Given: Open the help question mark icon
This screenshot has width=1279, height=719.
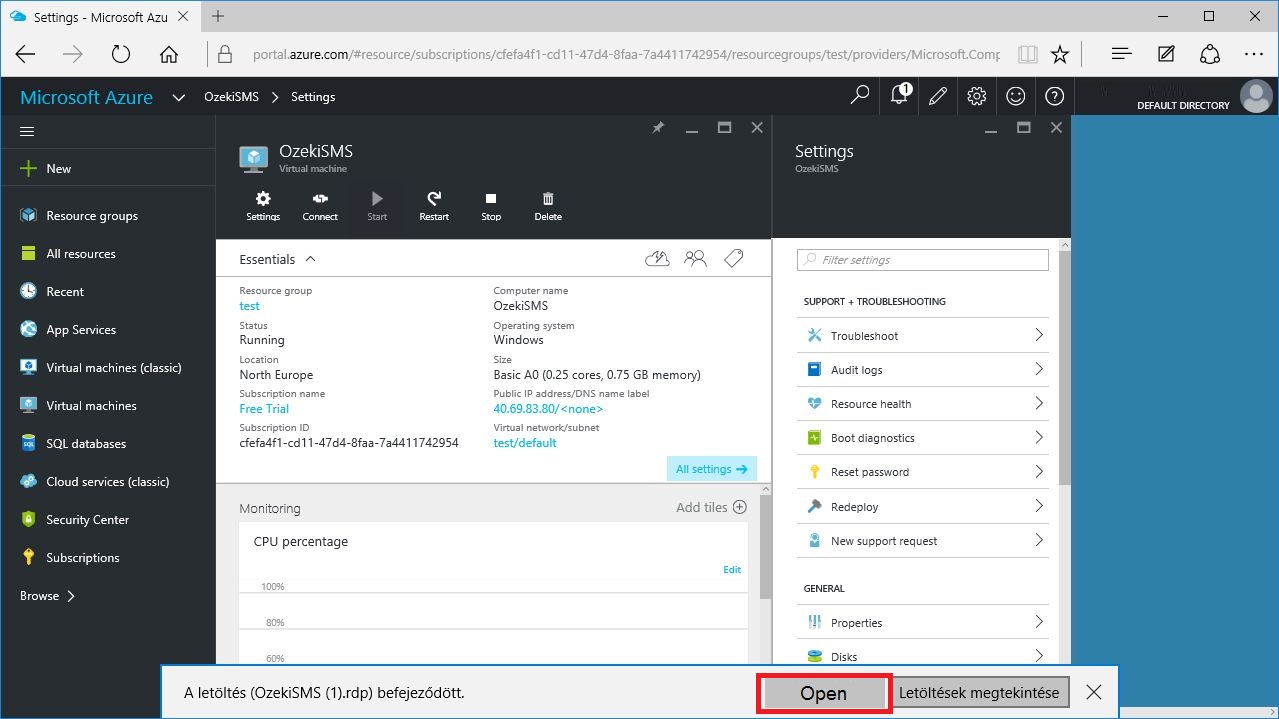Looking at the screenshot, I should (x=1054, y=96).
